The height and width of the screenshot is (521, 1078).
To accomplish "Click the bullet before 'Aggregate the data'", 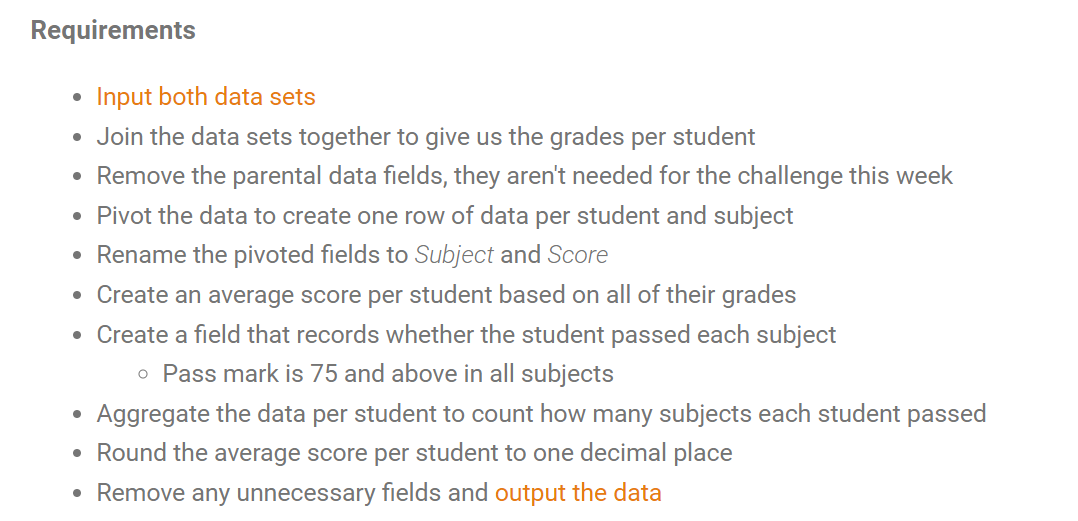I will coord(77,415).
